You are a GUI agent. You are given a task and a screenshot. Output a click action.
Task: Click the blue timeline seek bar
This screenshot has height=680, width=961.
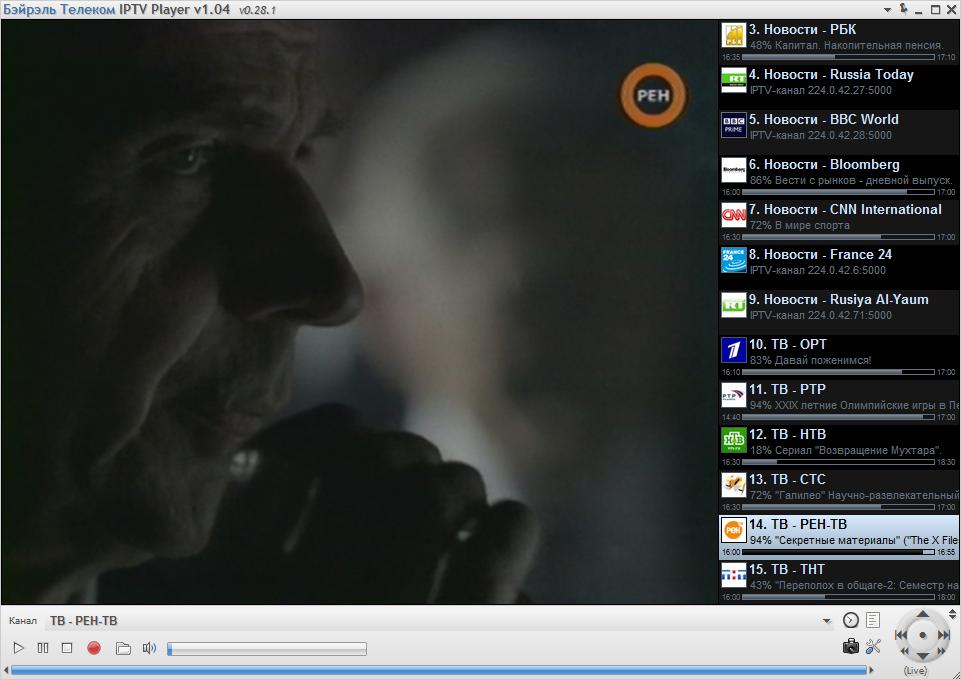(440, 670)
